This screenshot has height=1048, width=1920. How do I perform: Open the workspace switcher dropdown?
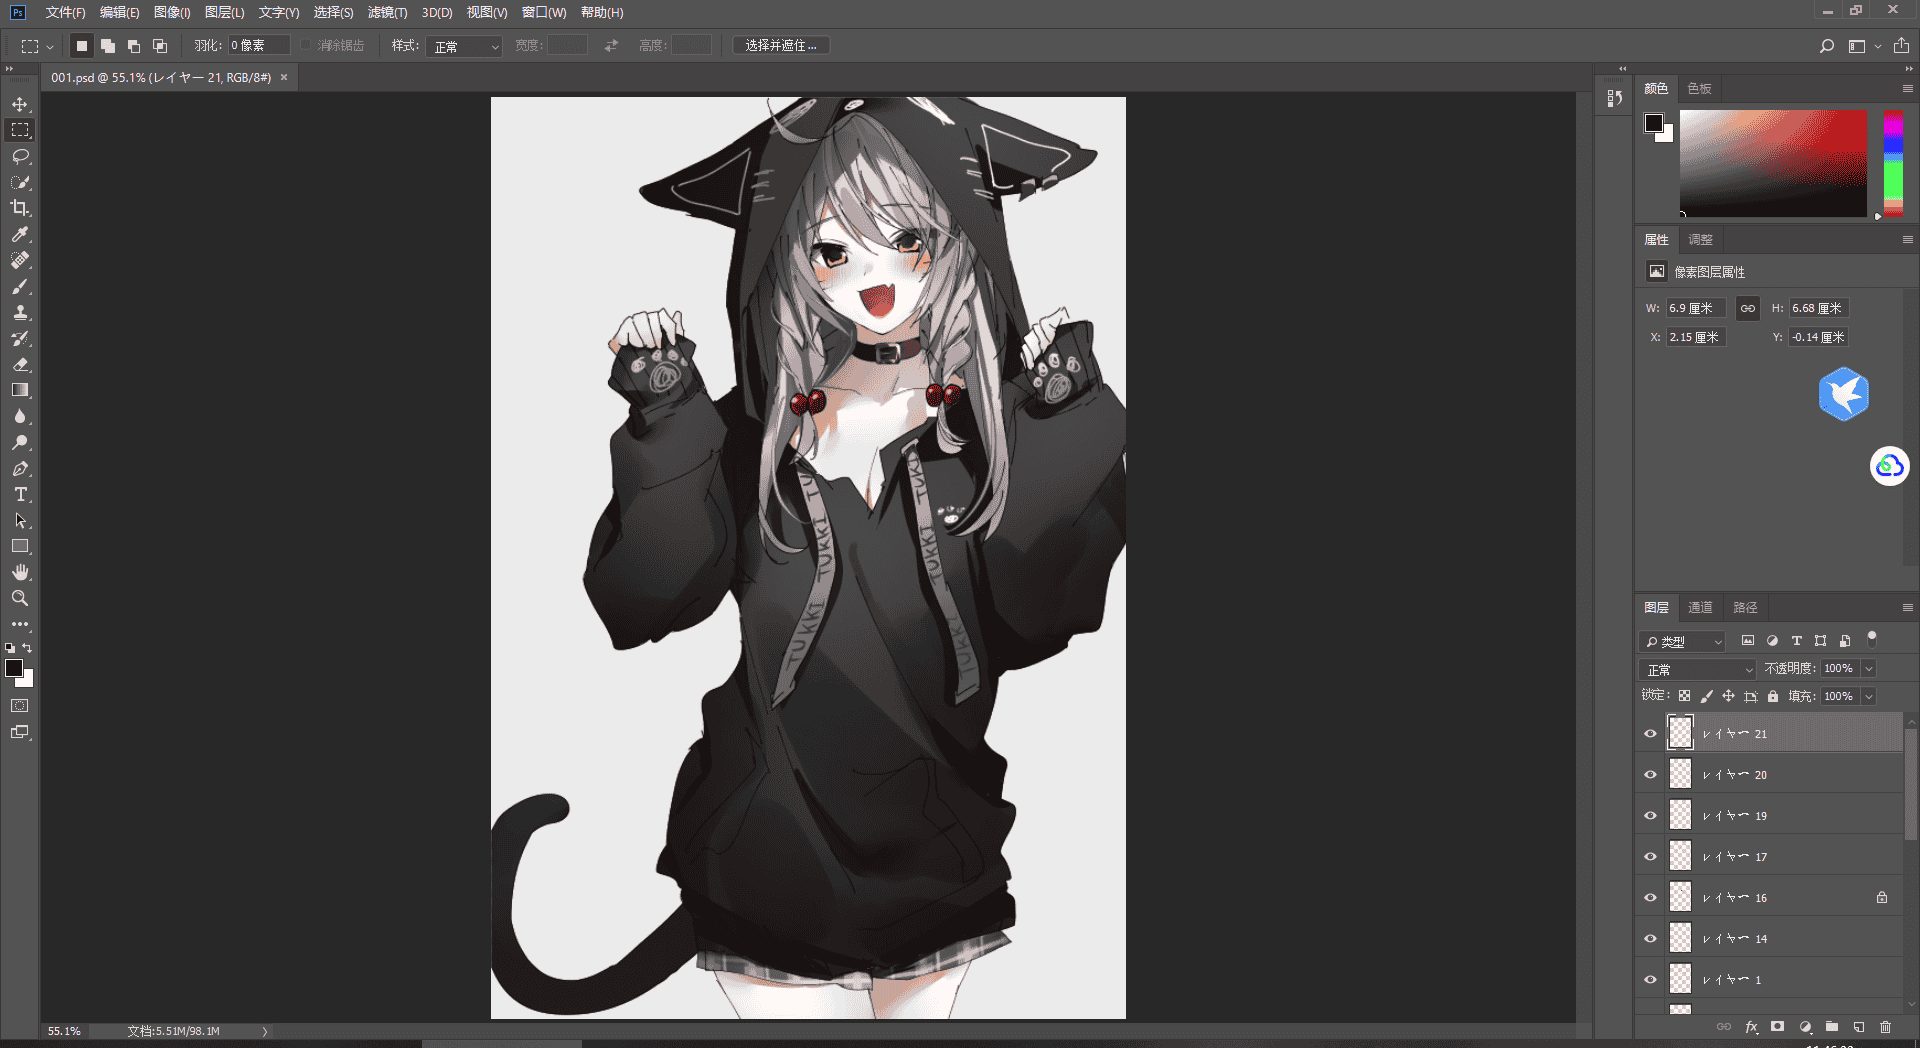click(x=1864, y=46)
